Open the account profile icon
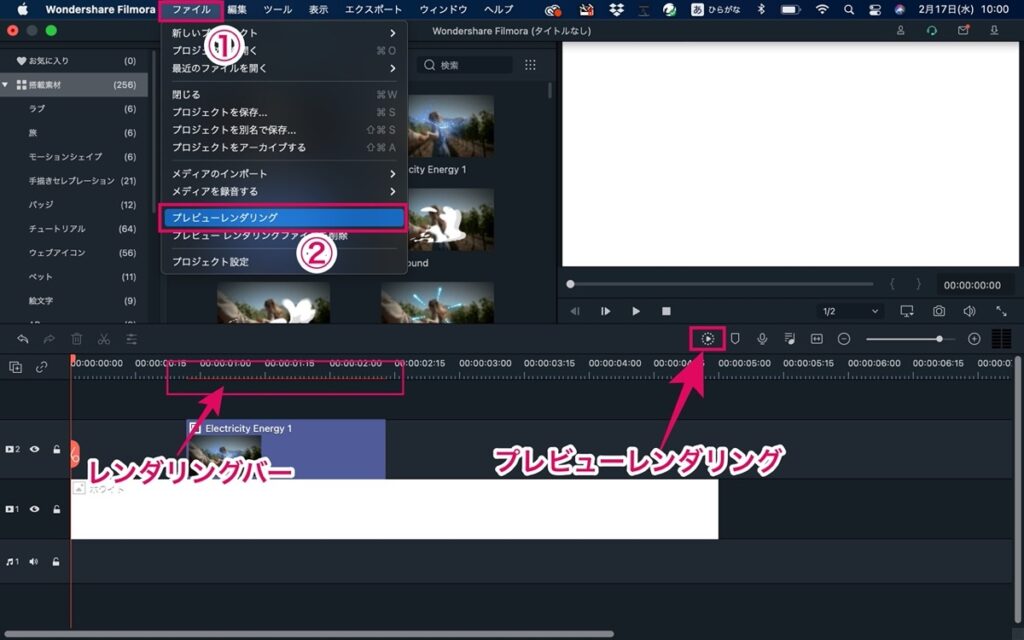 pyautogui.click(x=901, y=31)
